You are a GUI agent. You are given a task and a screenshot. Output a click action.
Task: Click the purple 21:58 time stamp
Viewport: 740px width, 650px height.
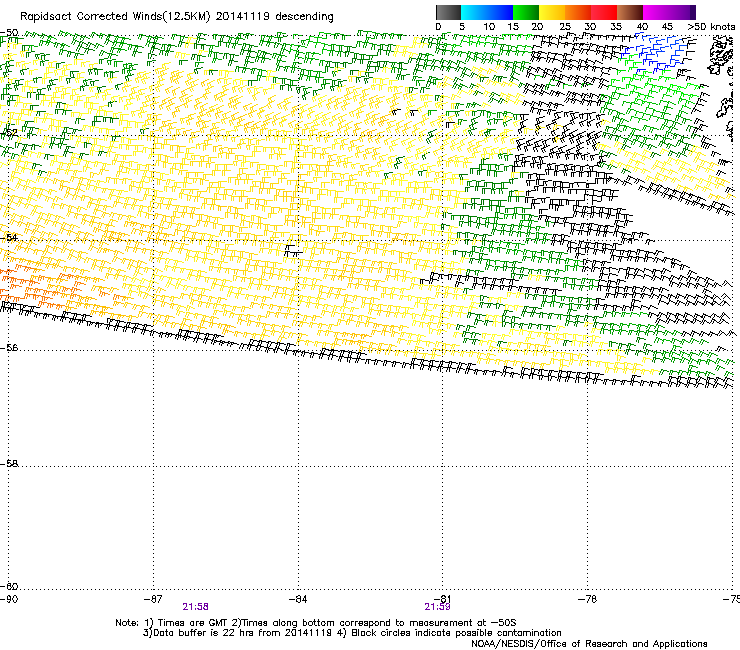(195, 607)
